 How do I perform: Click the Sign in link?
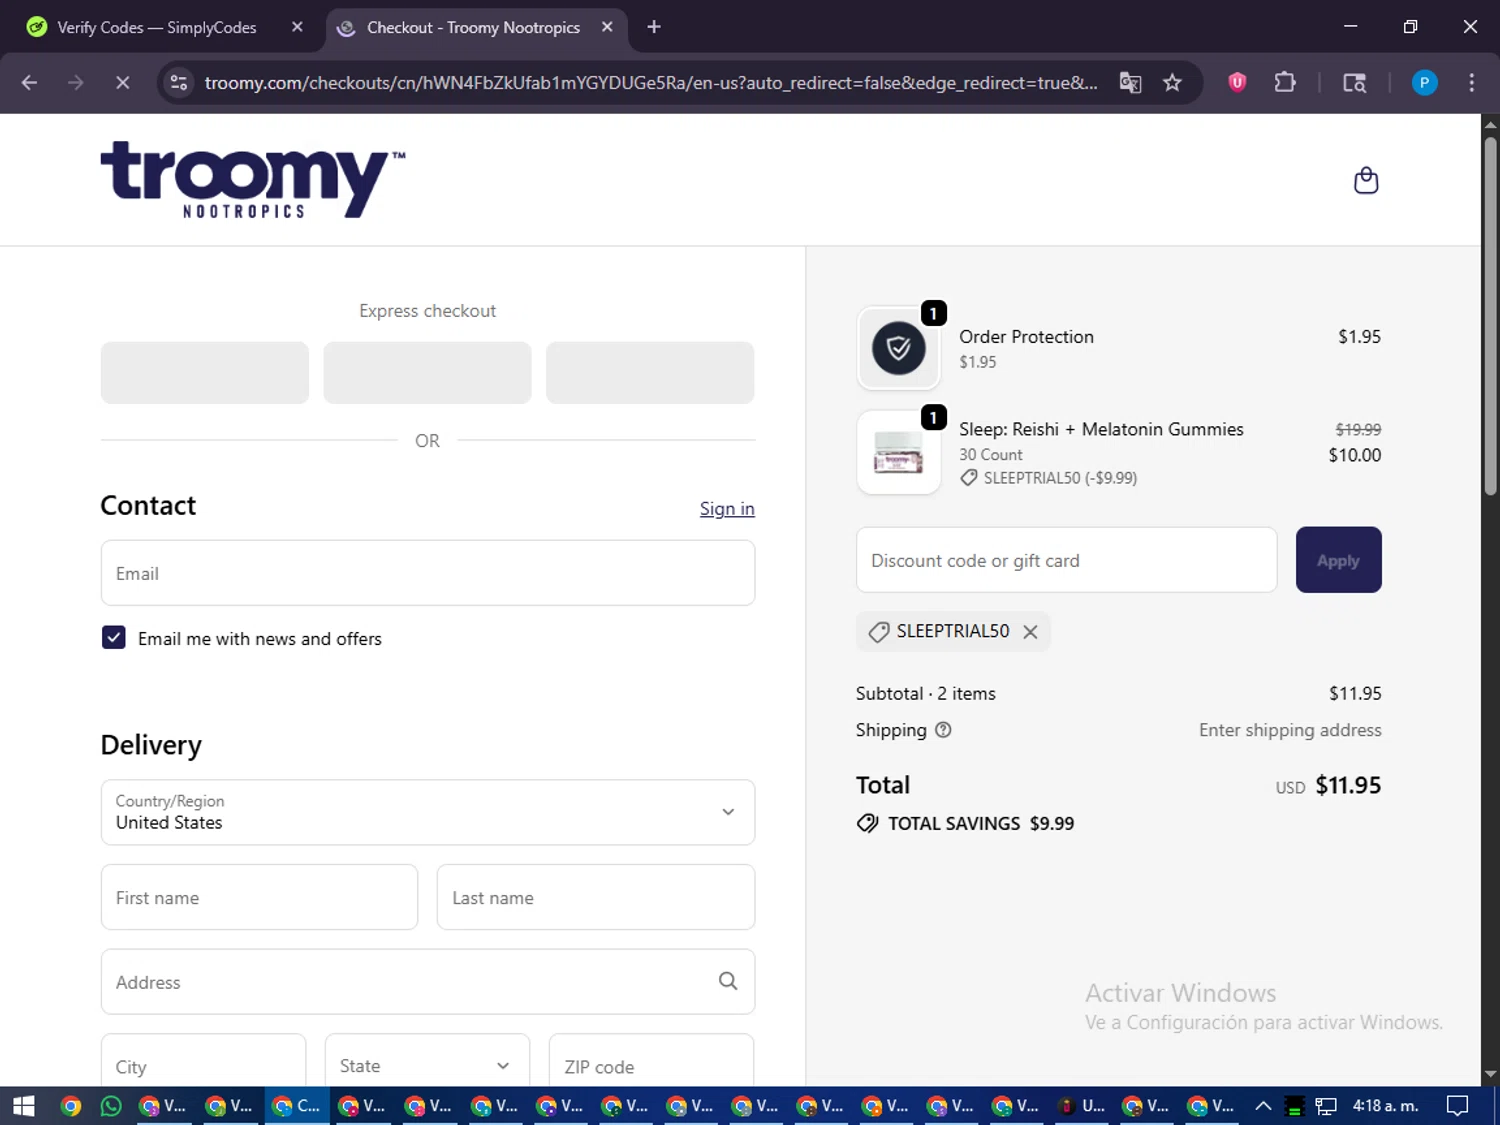point(727,509)
